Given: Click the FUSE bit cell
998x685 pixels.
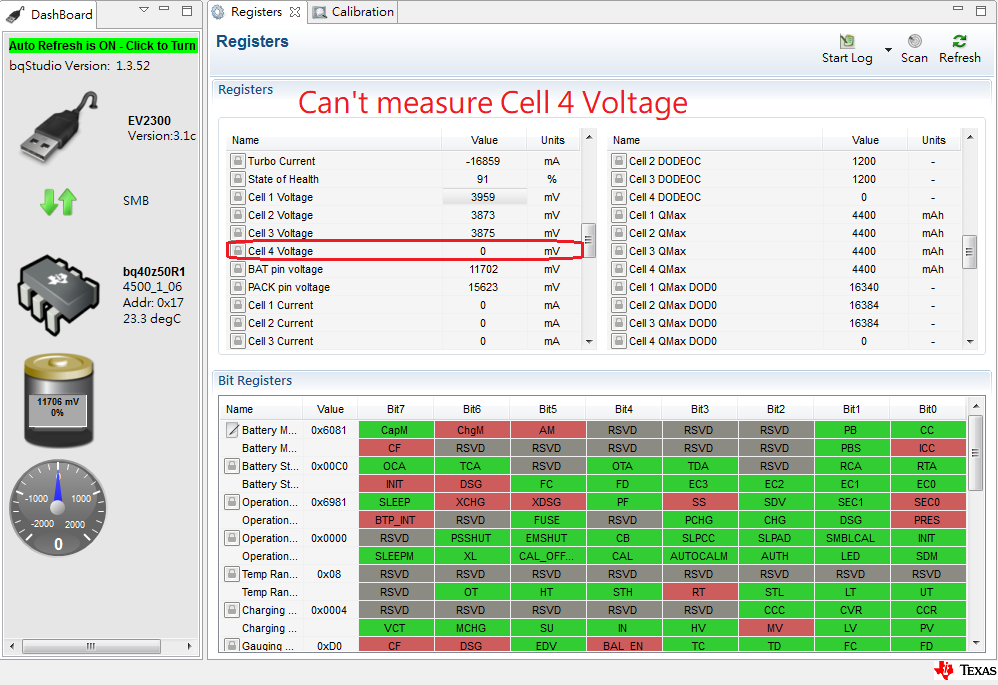Looking at the screenshot, I should tap(547, 520).
